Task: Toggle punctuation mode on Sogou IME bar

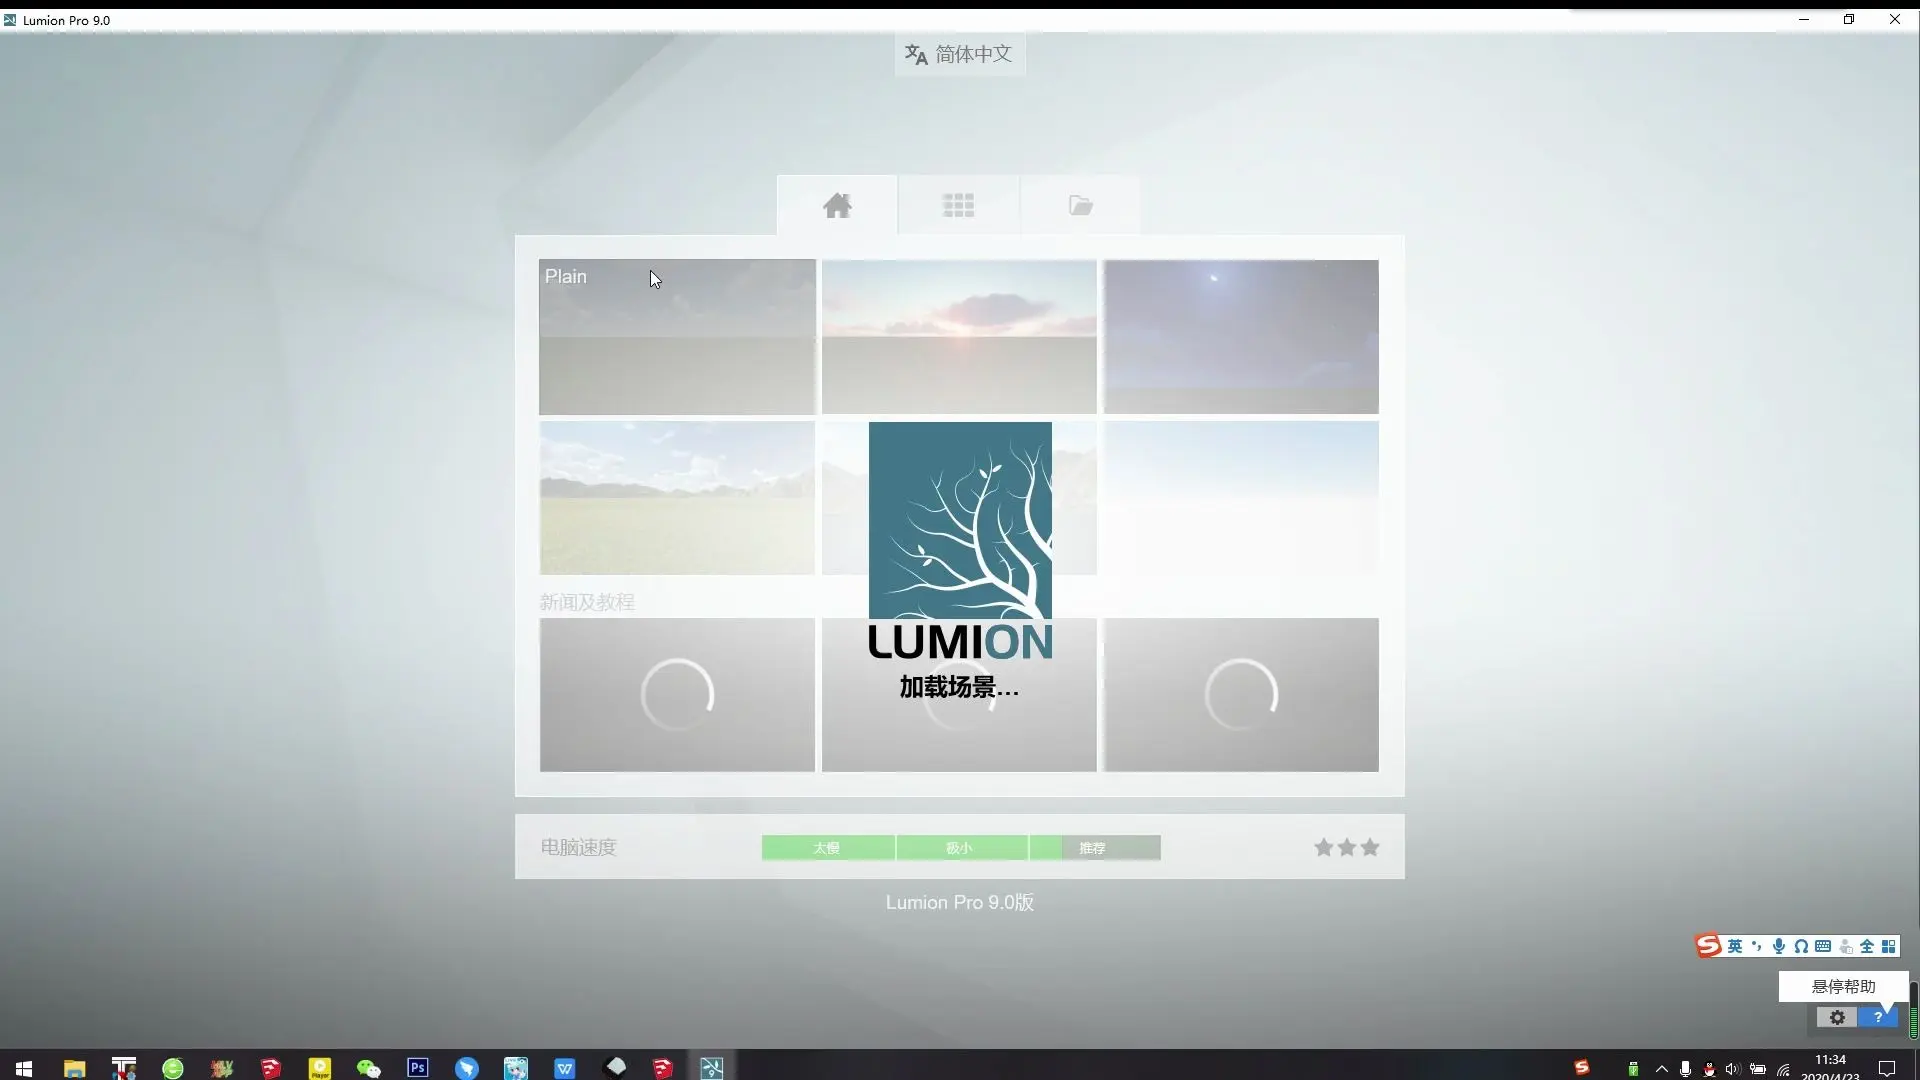Action: click(1757, 946)
